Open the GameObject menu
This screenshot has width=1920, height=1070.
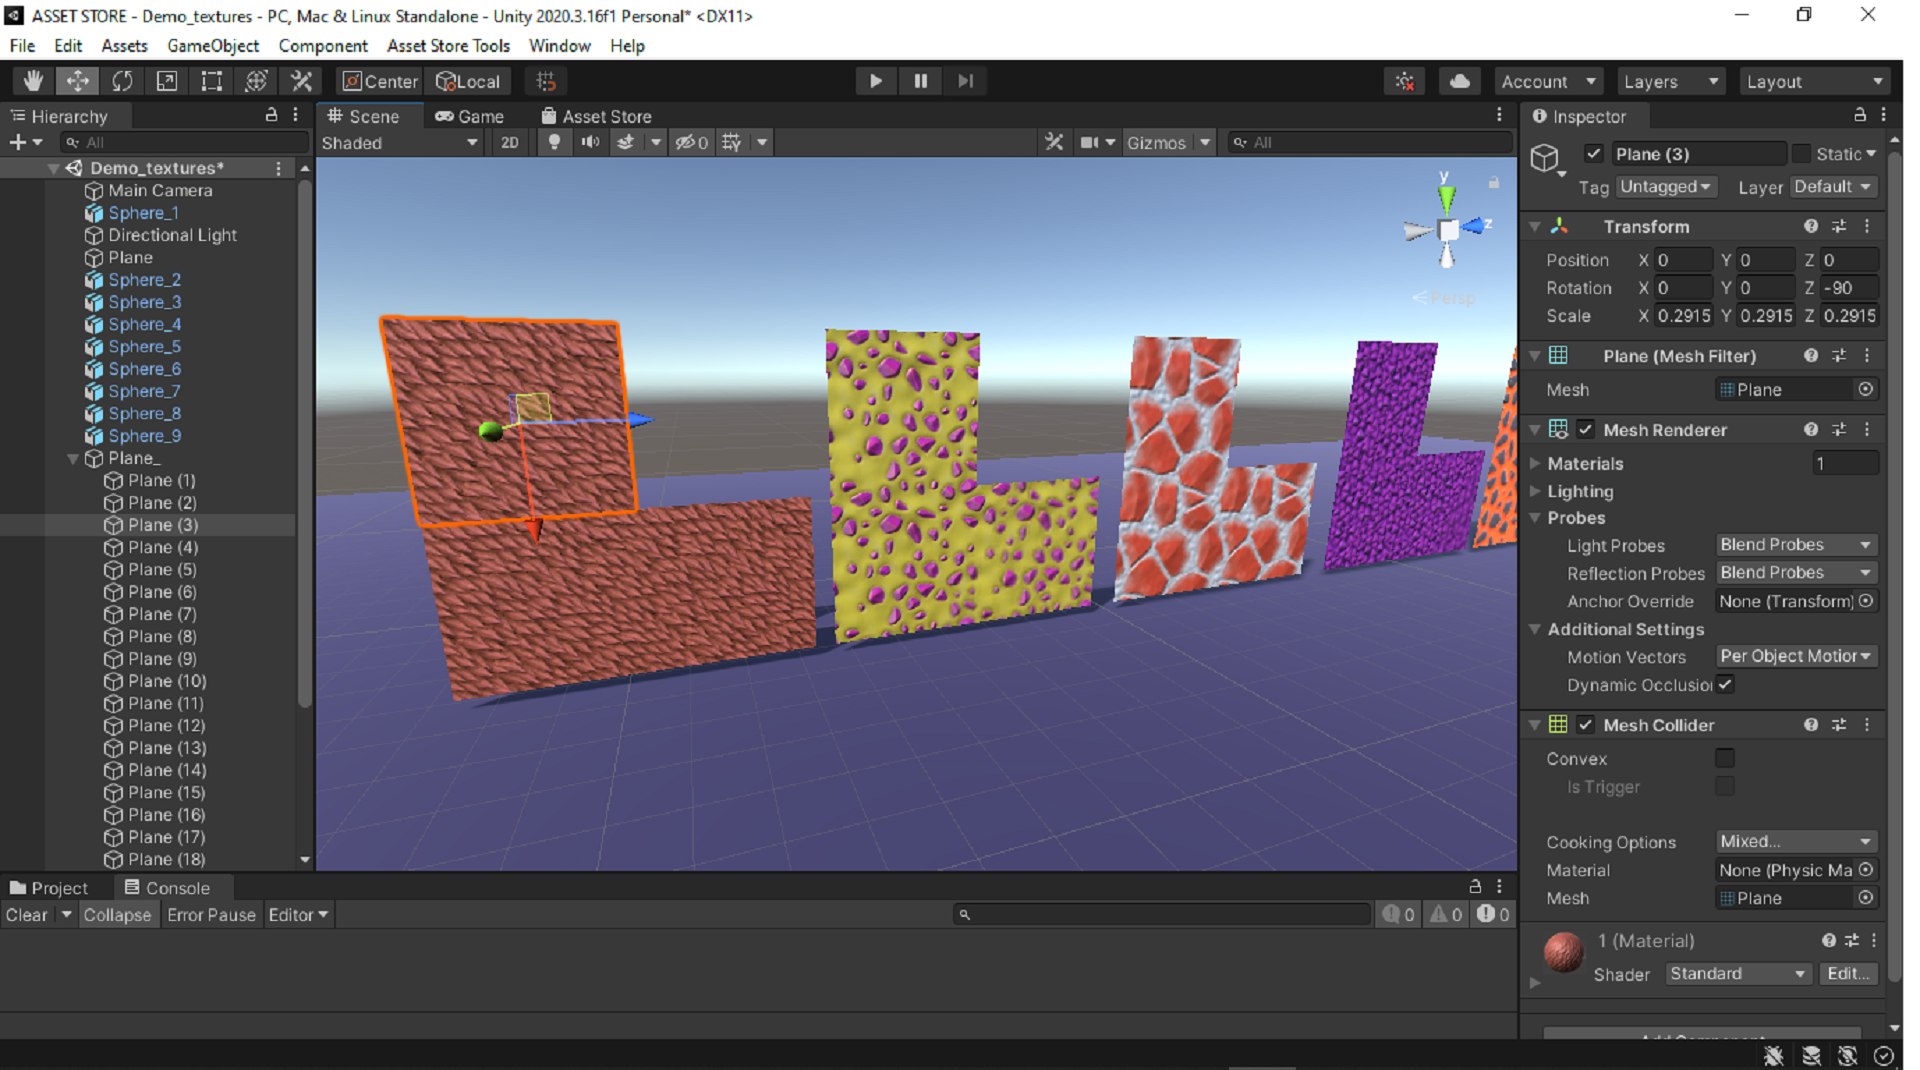[x=213, y=46]
